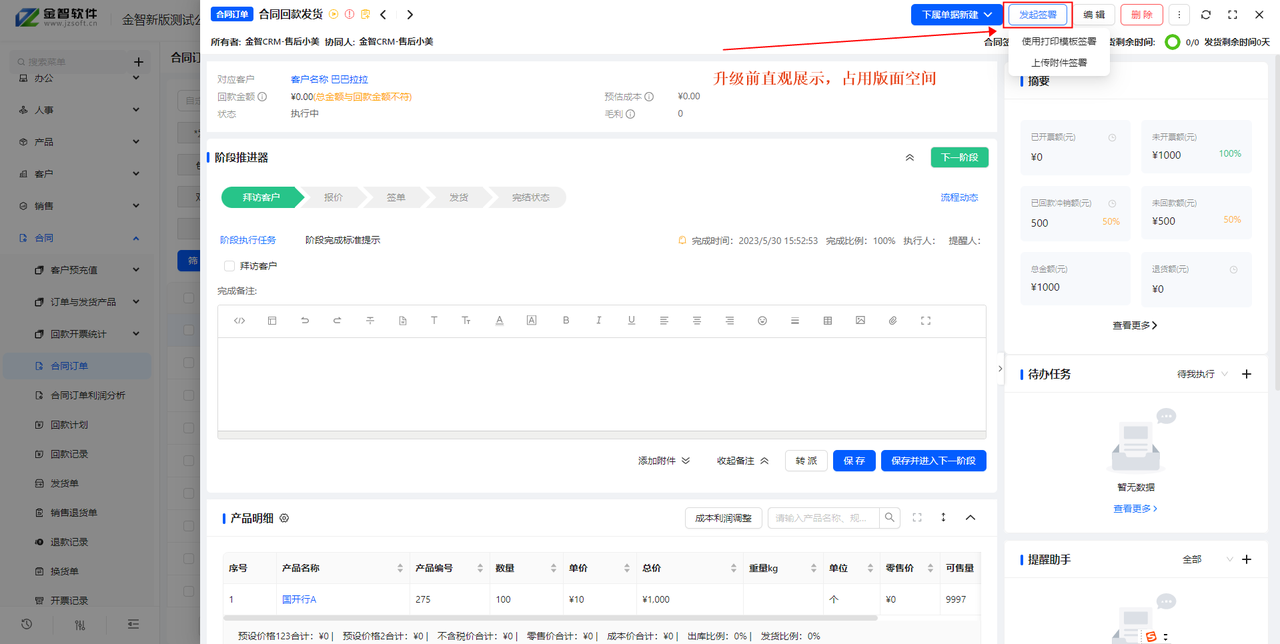Open product detail settings gear icon

pyautogui.click(x=284, y=518)
